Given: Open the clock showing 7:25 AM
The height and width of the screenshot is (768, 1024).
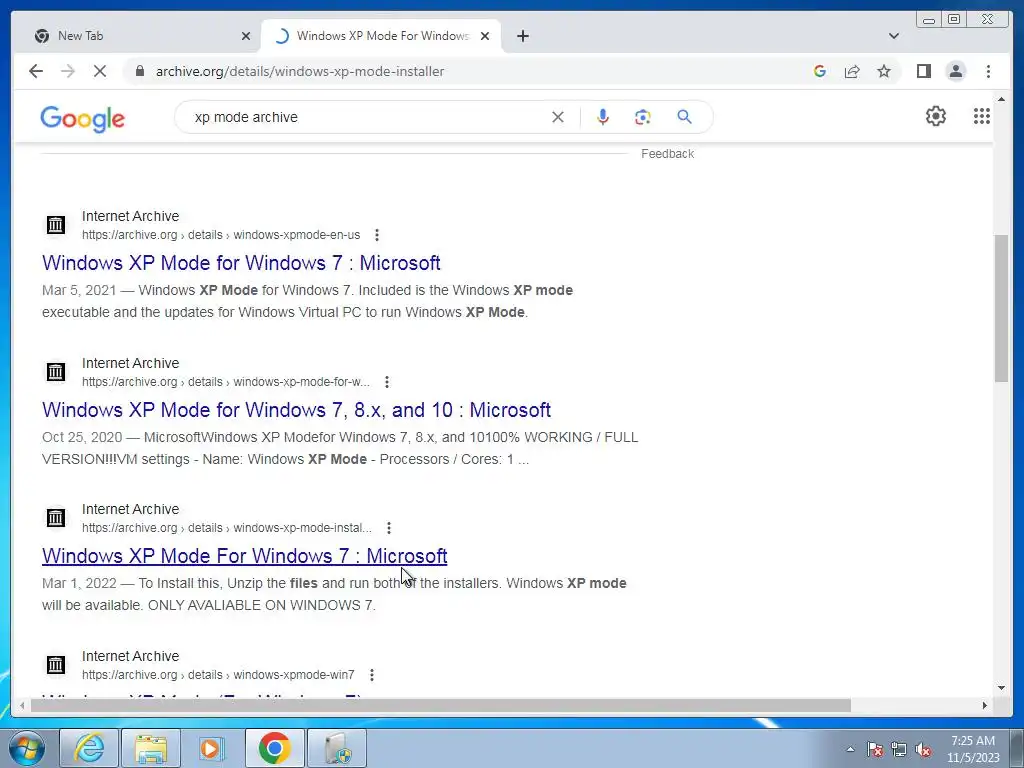Looking at the screenshot, I should point(973,749).
